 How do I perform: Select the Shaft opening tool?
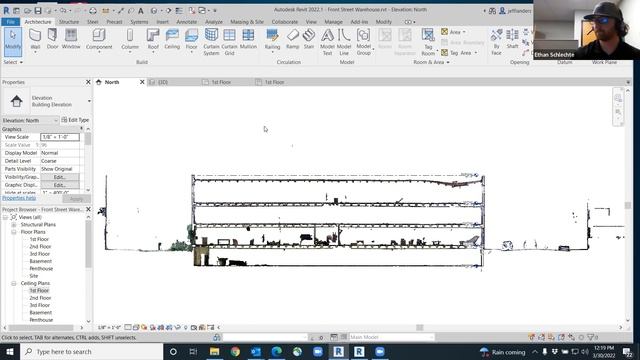coord(512,39)
